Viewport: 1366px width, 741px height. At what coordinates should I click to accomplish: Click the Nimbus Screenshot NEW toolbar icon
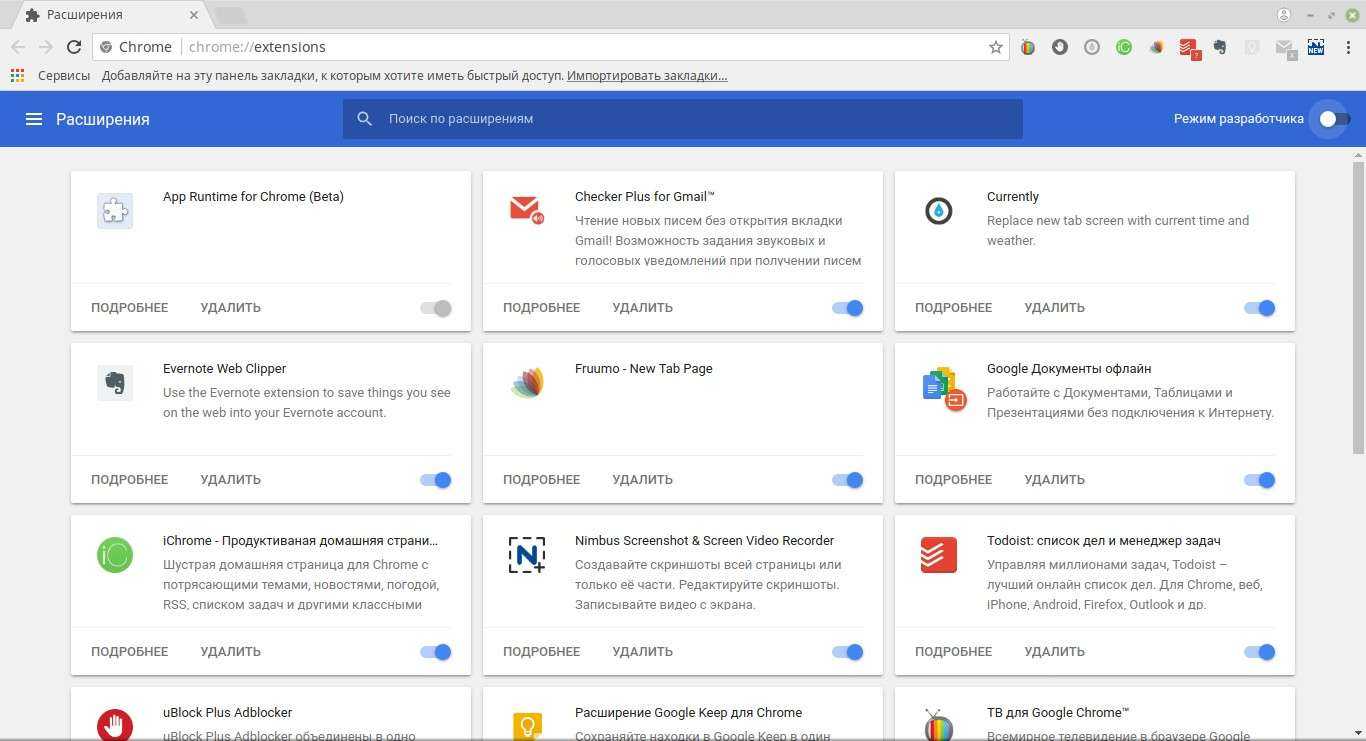click(x=1316, y=47)
